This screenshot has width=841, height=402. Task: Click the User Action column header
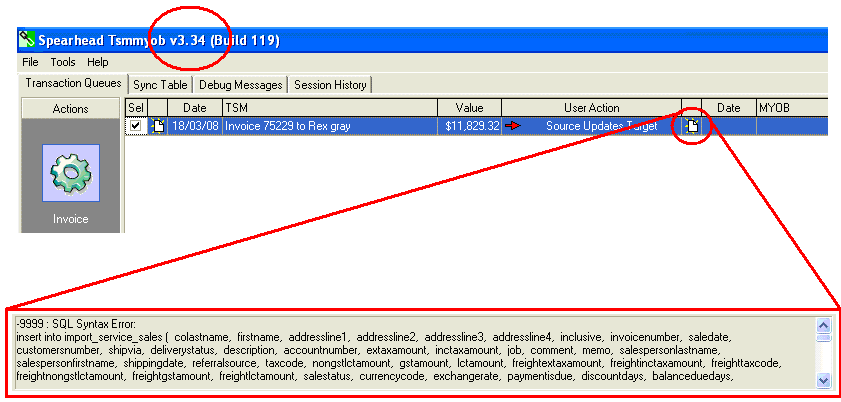(x=591, y=108)
